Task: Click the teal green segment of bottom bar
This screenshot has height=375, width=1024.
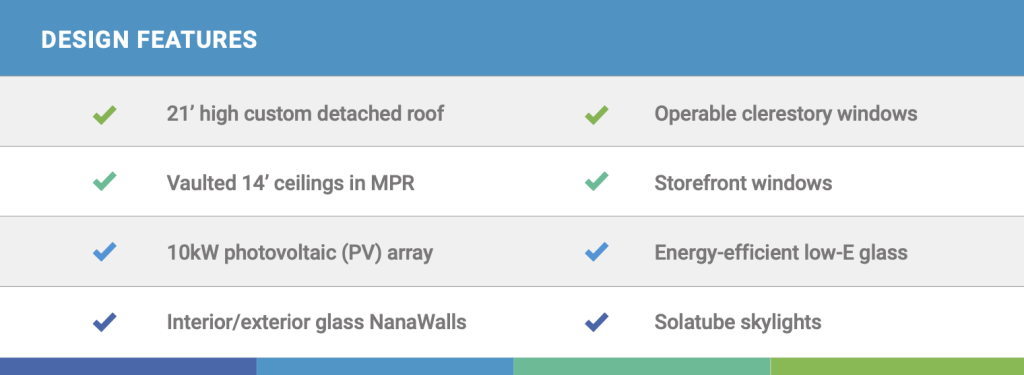Action: pos(642,367)
